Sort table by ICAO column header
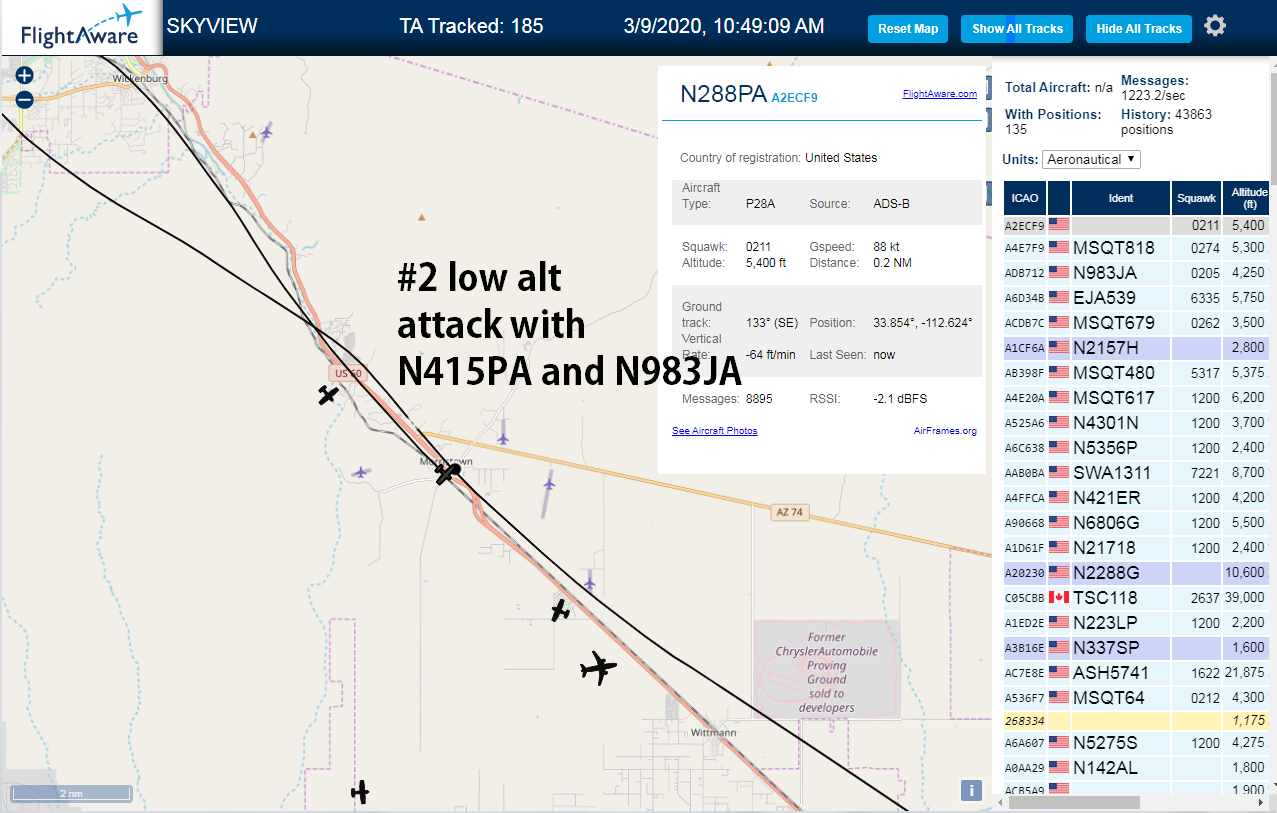 click(x=1024, y=198)
